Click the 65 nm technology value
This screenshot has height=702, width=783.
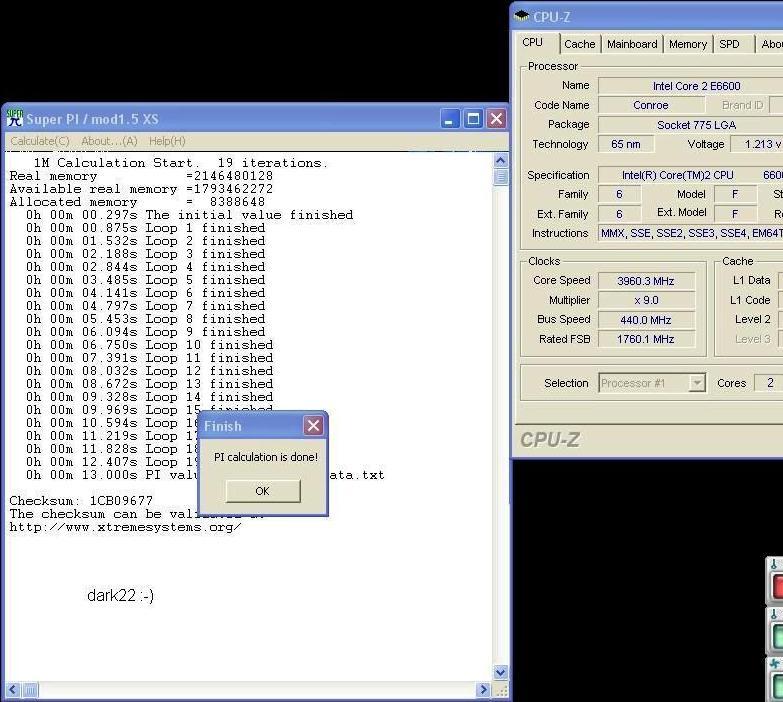626,144
